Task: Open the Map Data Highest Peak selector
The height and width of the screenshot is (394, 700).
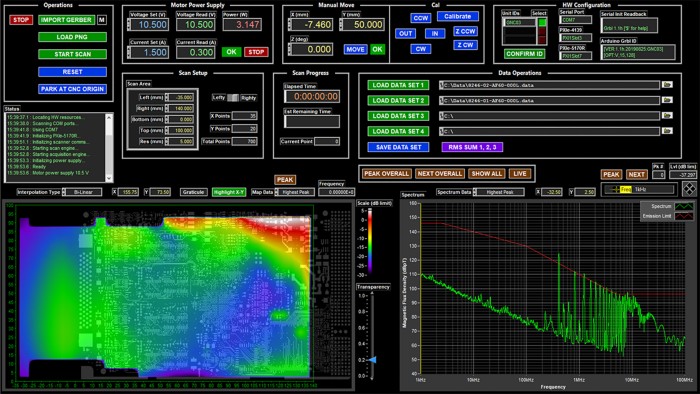Action: tap(294, 192)
